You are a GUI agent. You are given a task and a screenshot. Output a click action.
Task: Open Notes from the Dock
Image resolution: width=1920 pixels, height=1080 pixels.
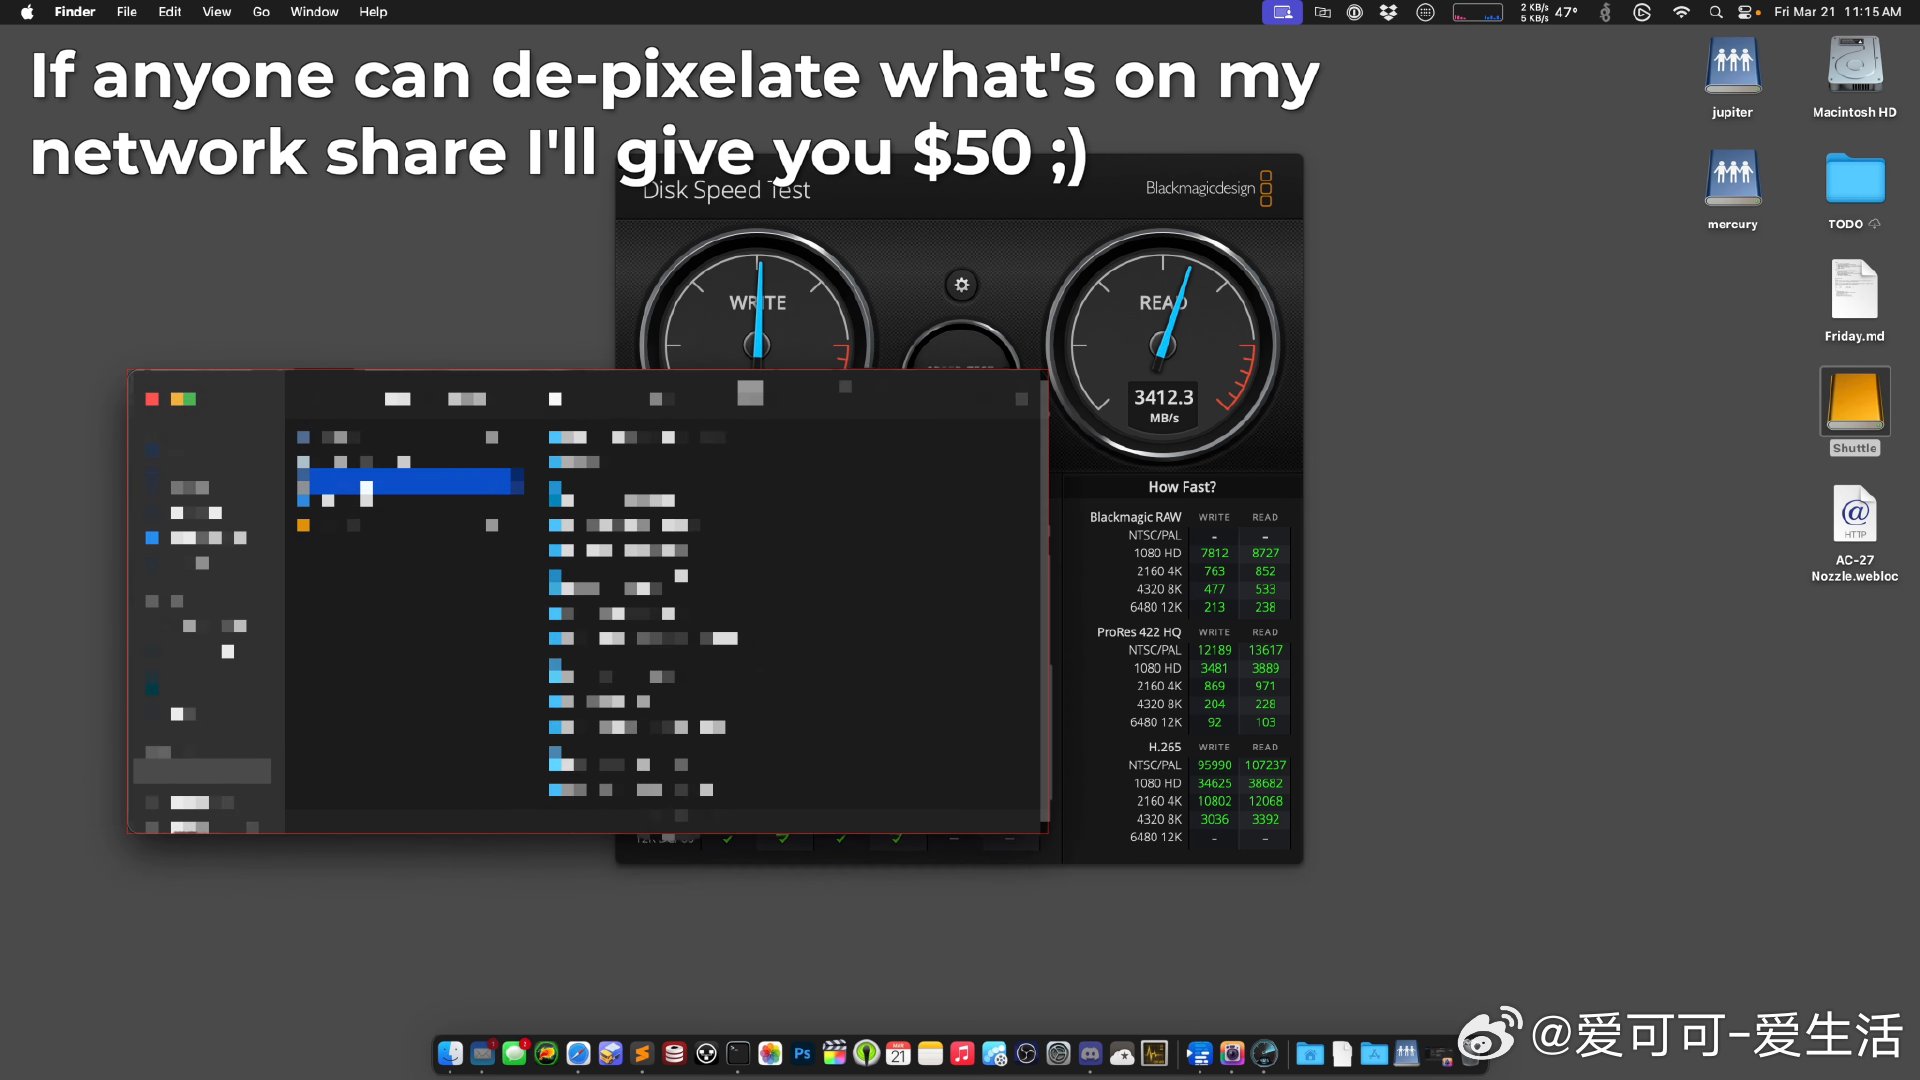tap(930, 1053)
